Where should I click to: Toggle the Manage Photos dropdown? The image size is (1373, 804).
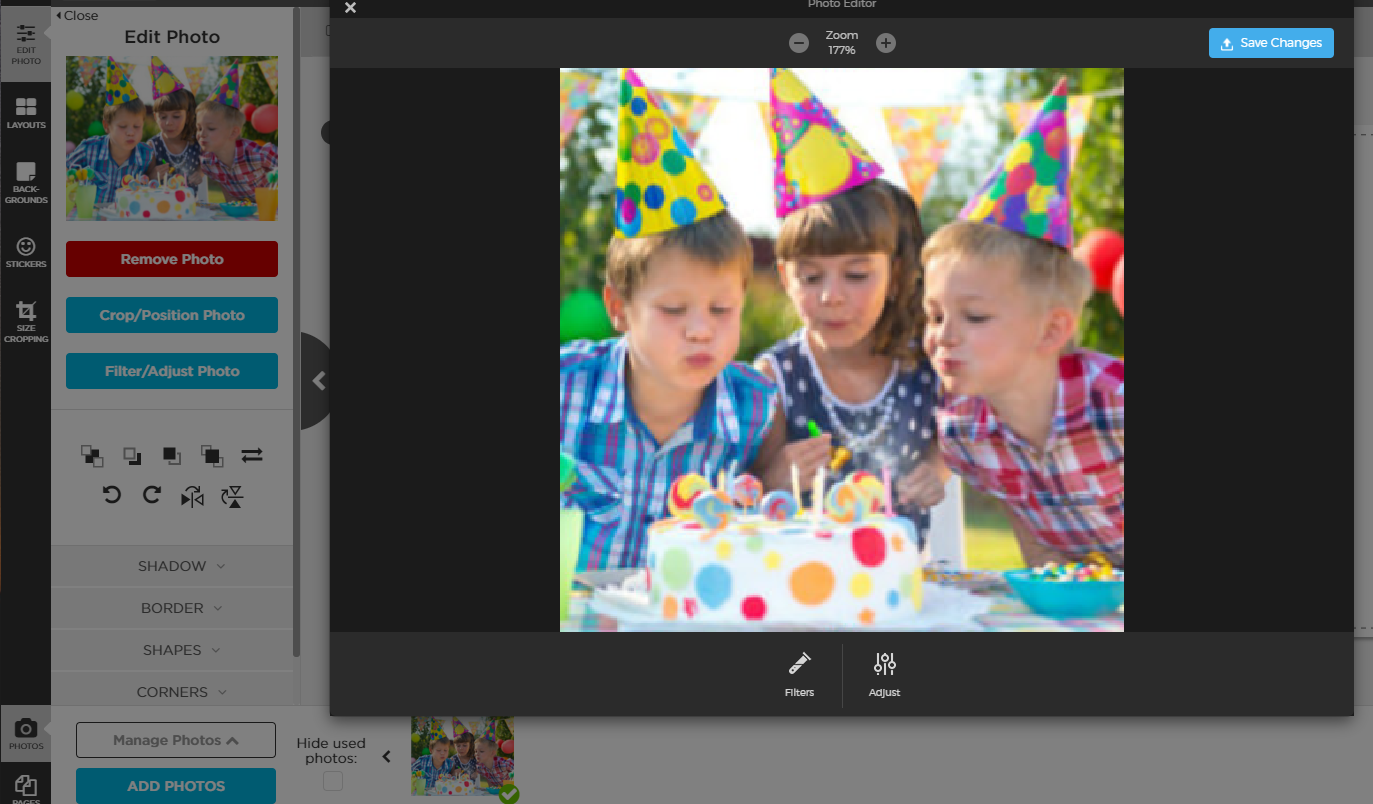click(x=176, y=740)
